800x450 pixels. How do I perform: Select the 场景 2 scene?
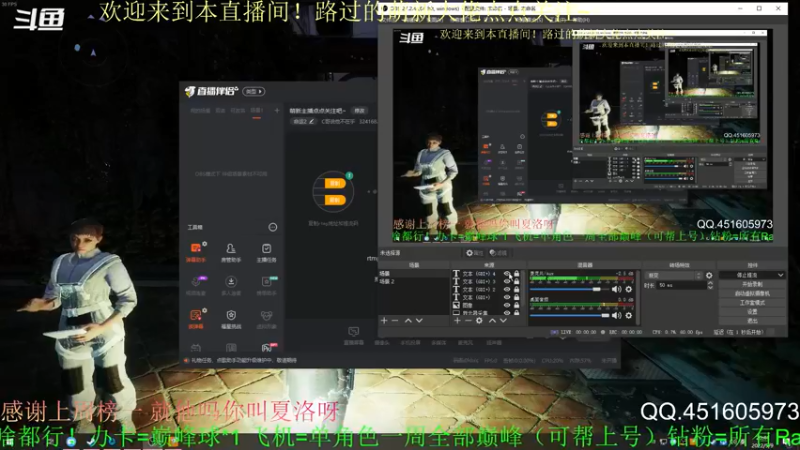click(x=414, y=282)
